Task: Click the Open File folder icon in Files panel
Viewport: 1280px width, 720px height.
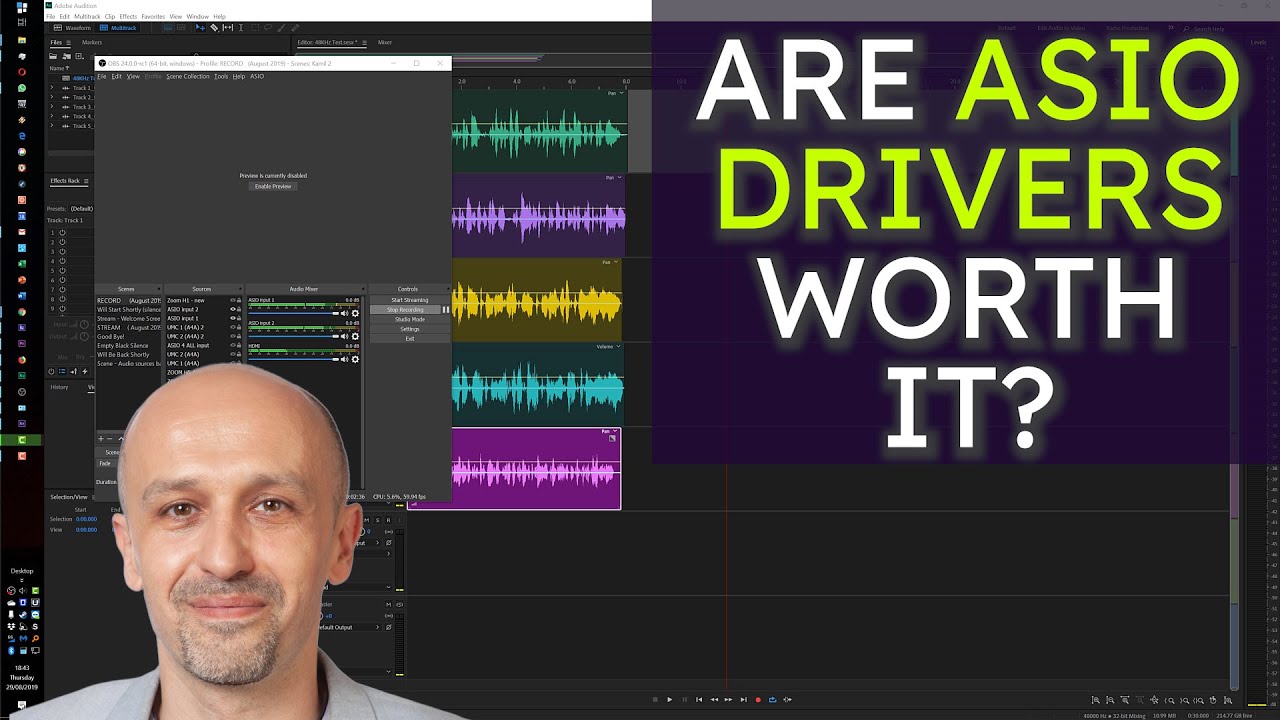Action: tap(53, 56)
